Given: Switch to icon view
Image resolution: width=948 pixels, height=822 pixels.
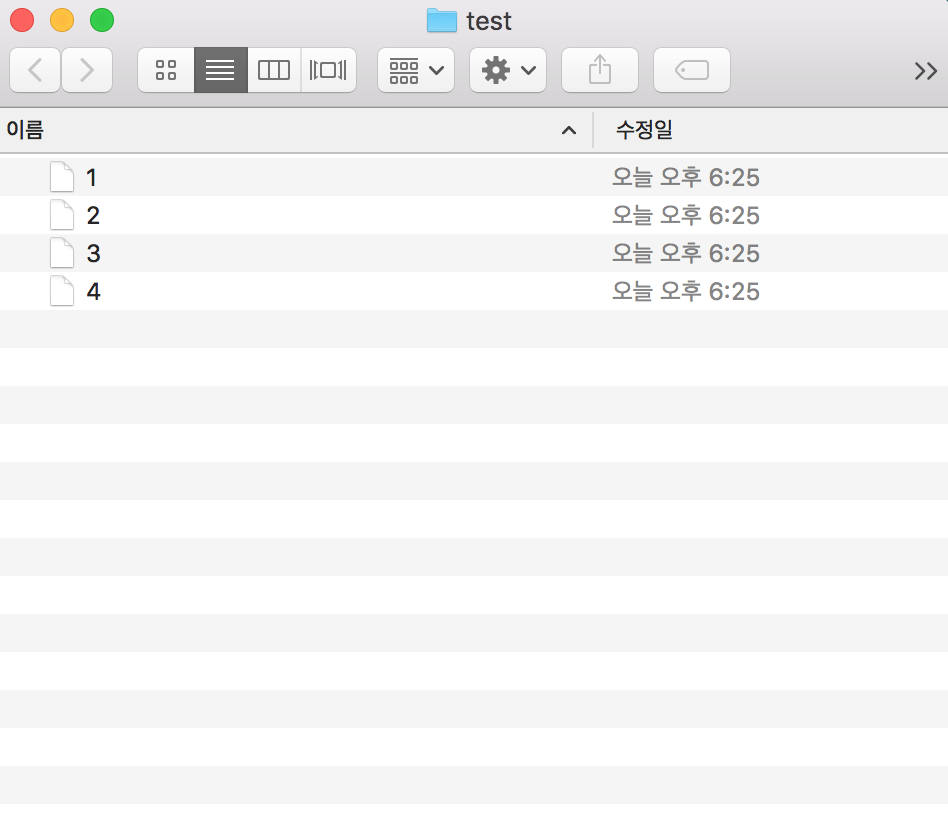Looking at the screenshot, I should [166, 70].
